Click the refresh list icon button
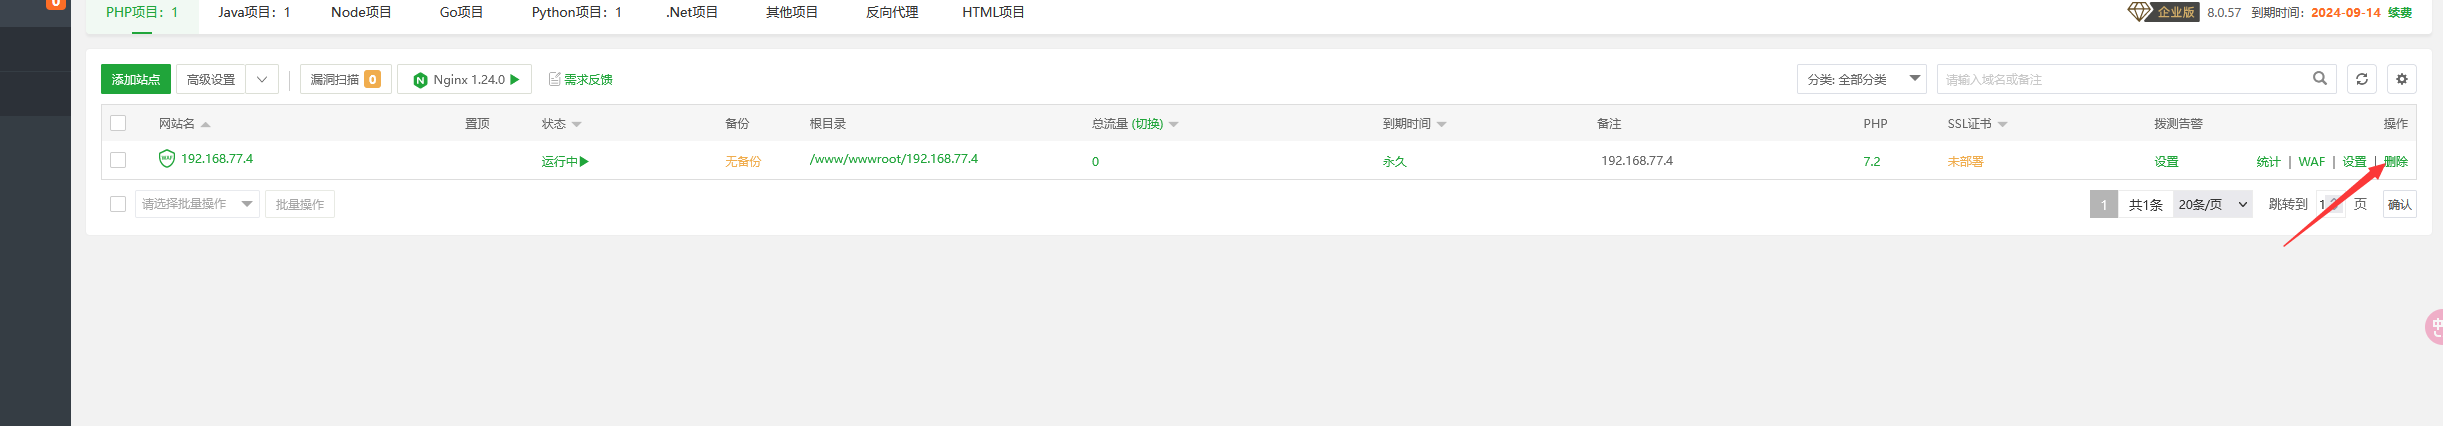This screenshot has height=426, width=2443. coord(2362,79)
